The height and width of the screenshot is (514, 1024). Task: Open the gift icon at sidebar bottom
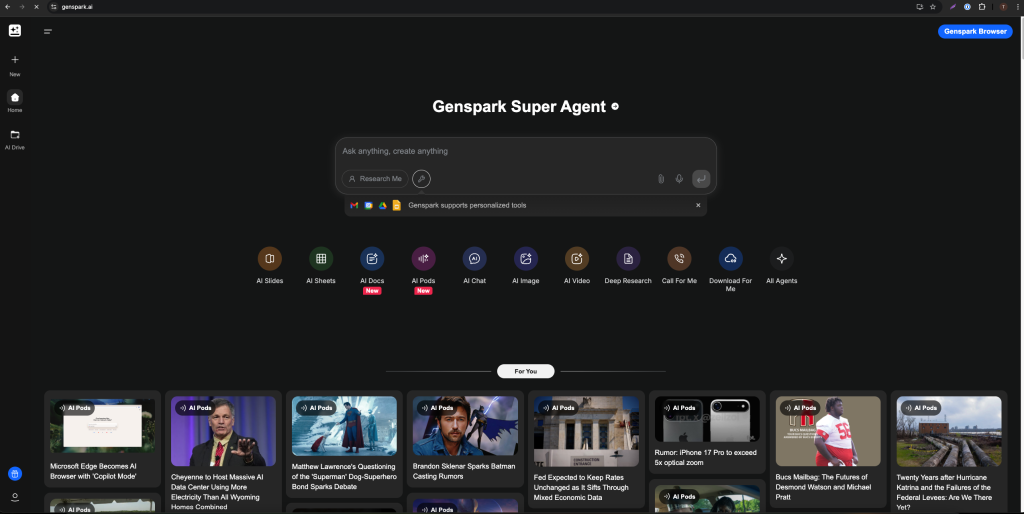click(x=14, y=474)
